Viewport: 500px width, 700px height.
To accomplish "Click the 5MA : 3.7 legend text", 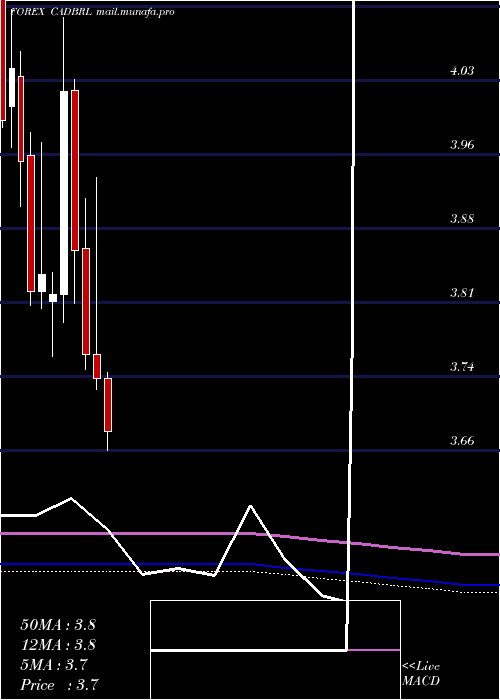I will click(x=54, y=665).
